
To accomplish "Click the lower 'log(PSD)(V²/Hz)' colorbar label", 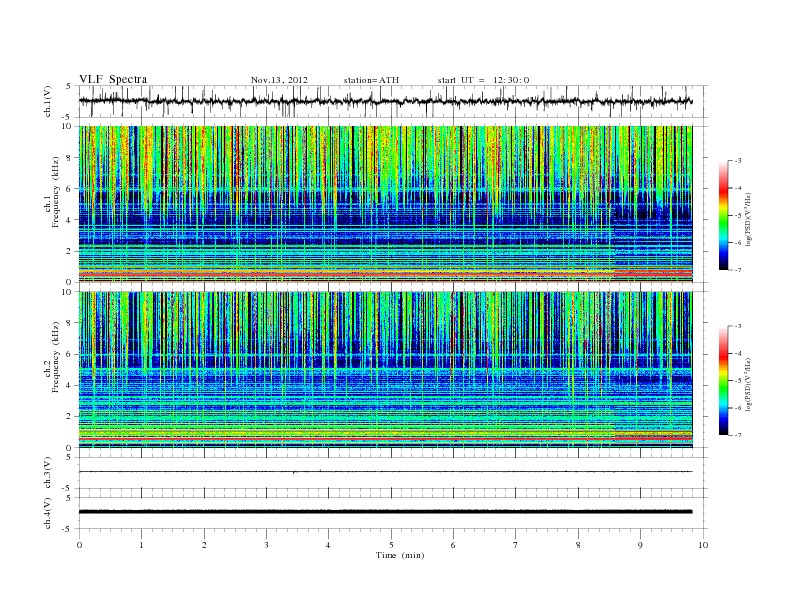I will tap(748, 384).
